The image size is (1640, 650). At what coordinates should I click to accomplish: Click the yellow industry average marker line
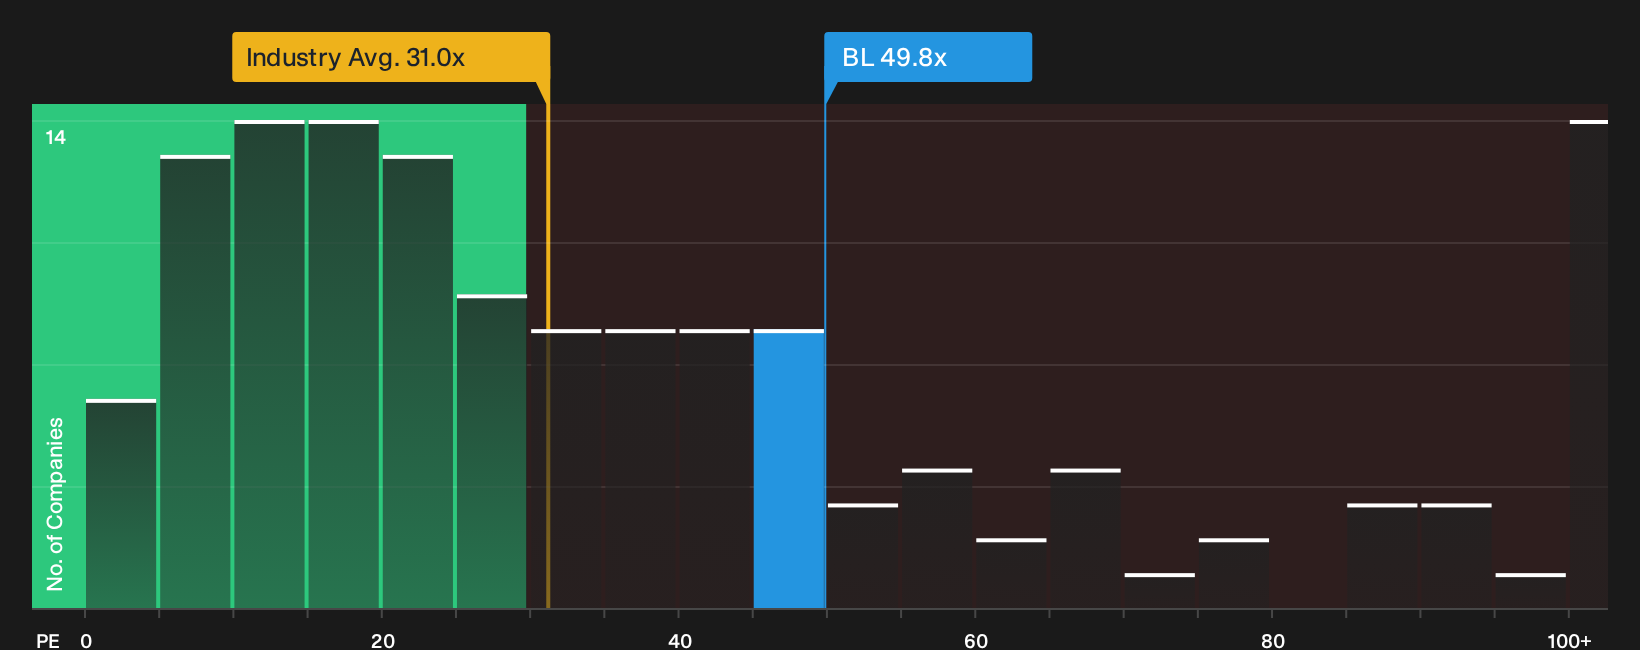point(548,345)
